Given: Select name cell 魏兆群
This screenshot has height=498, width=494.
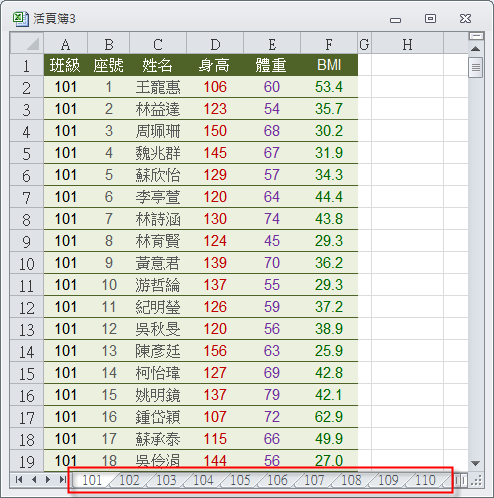Looking at the screenshot, I should point(158,153).
